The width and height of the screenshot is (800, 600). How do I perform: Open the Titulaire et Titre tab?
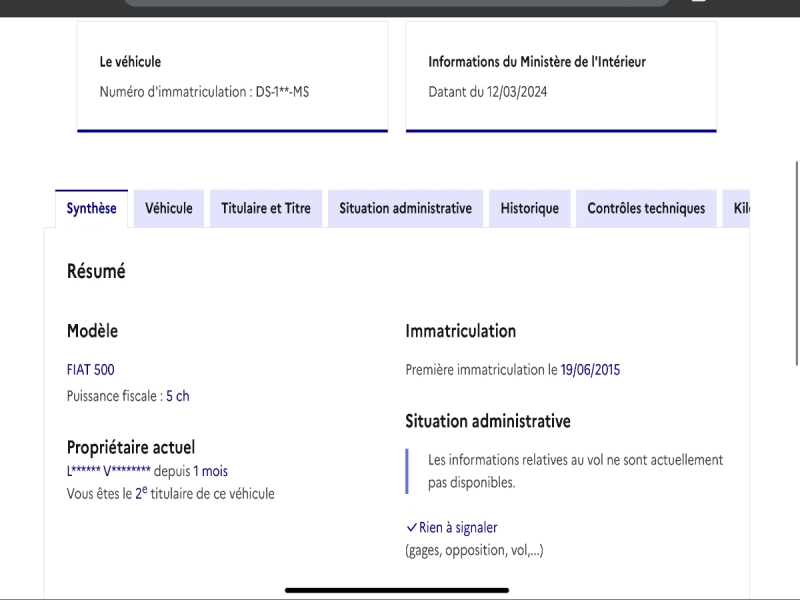266,209
